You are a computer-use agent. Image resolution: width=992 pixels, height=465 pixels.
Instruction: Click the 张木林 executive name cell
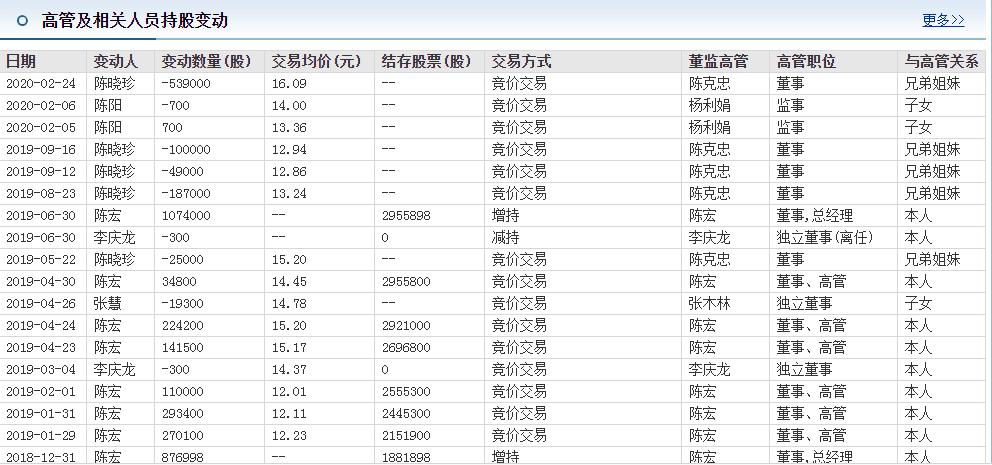point(709,304)
